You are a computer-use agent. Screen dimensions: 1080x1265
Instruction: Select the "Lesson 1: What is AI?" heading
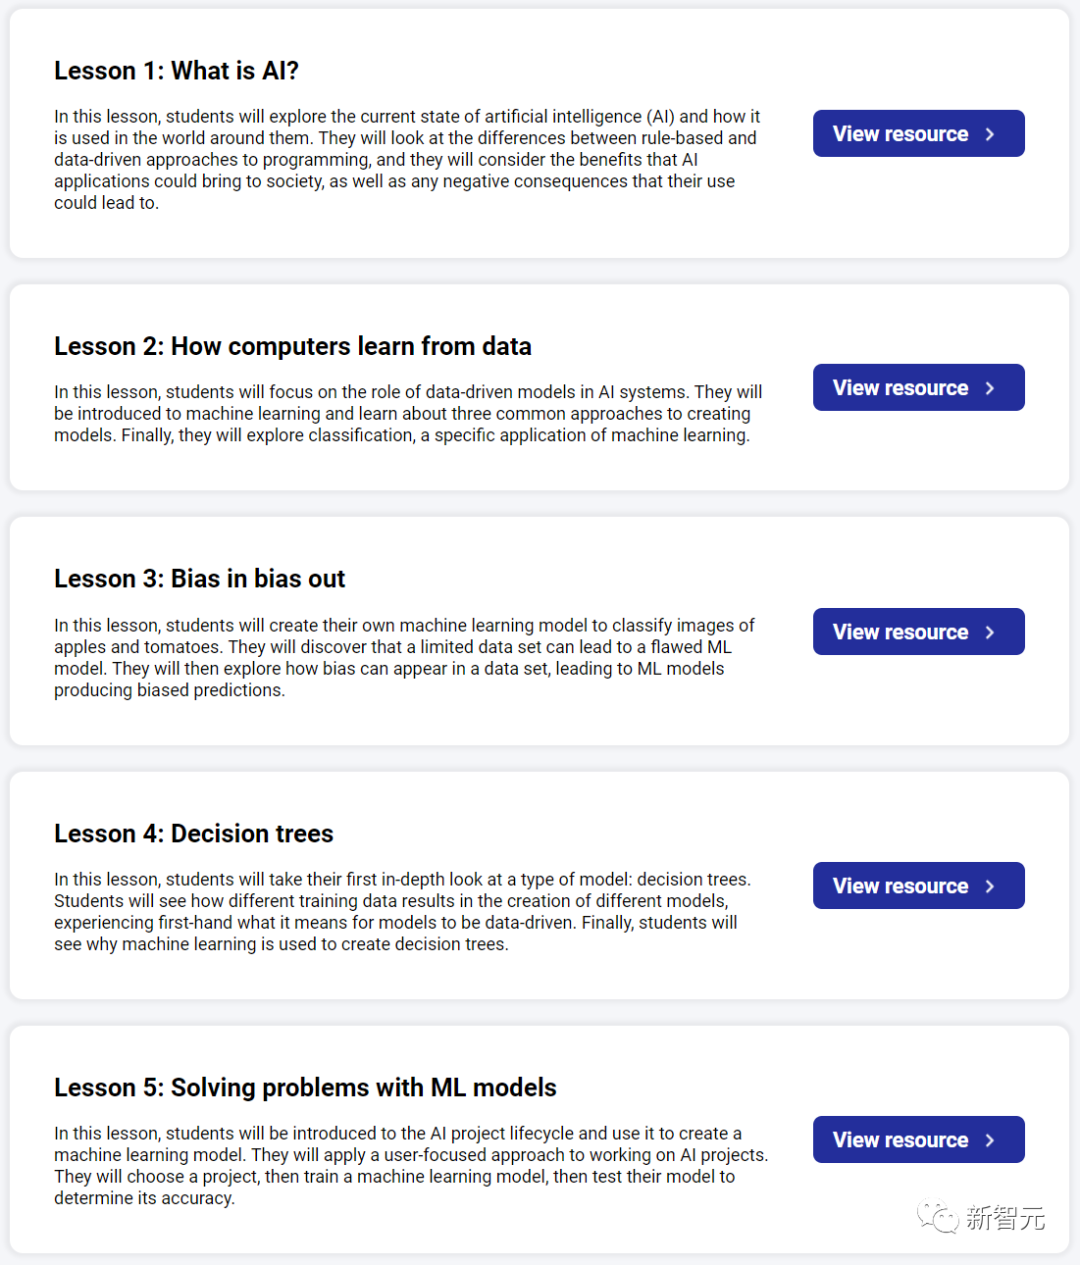(x=176, y=71)
